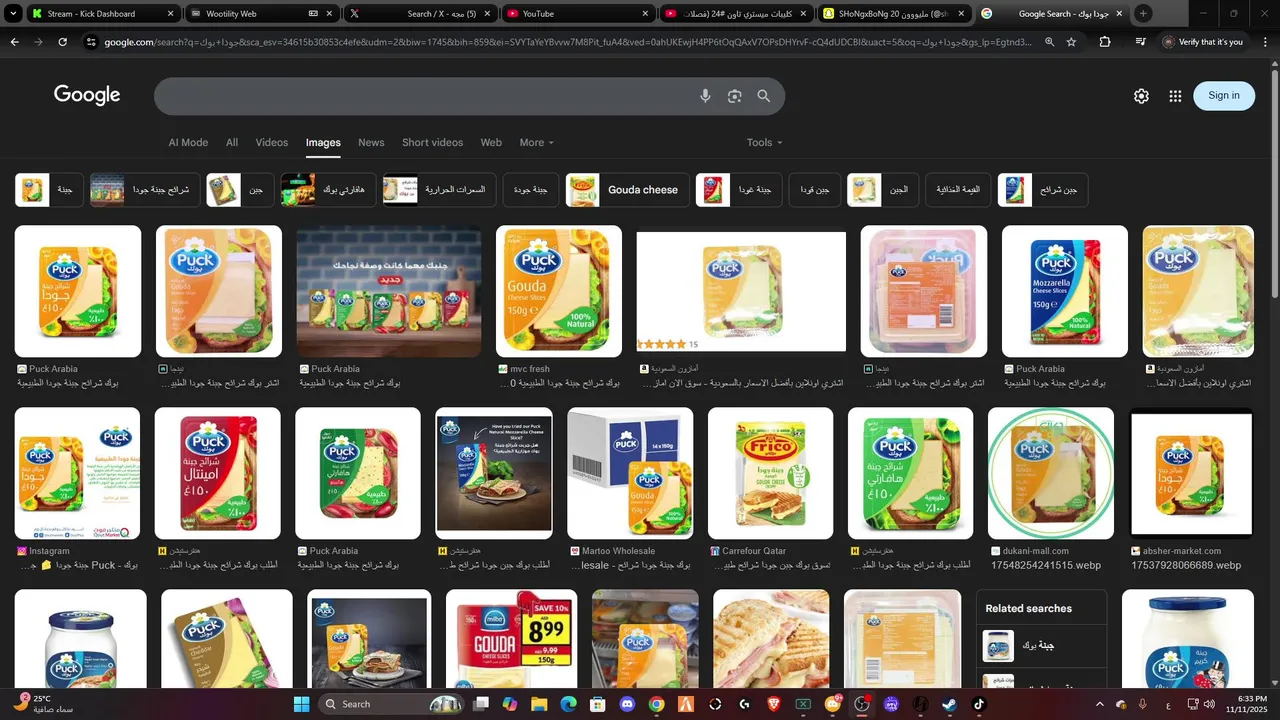
Task: Open Martoo Wholesale Puck box image
Action: point(629,473)
